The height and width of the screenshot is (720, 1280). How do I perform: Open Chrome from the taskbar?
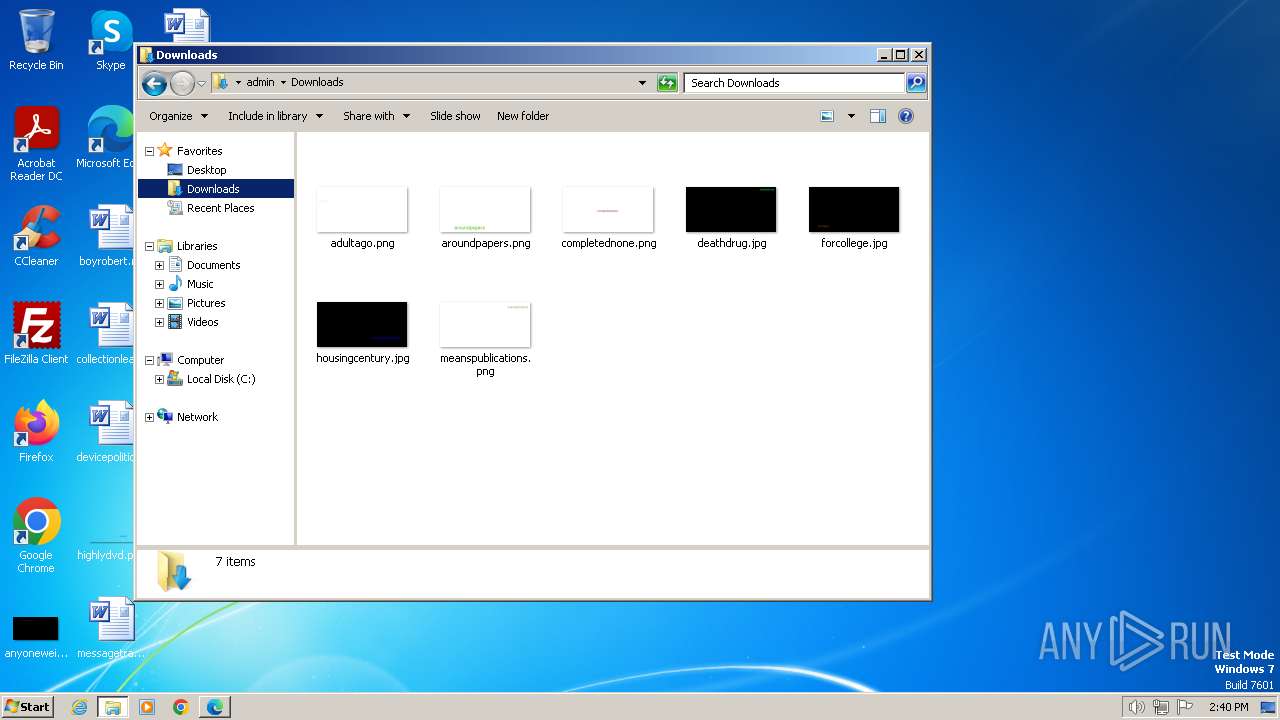pos(181,707)
